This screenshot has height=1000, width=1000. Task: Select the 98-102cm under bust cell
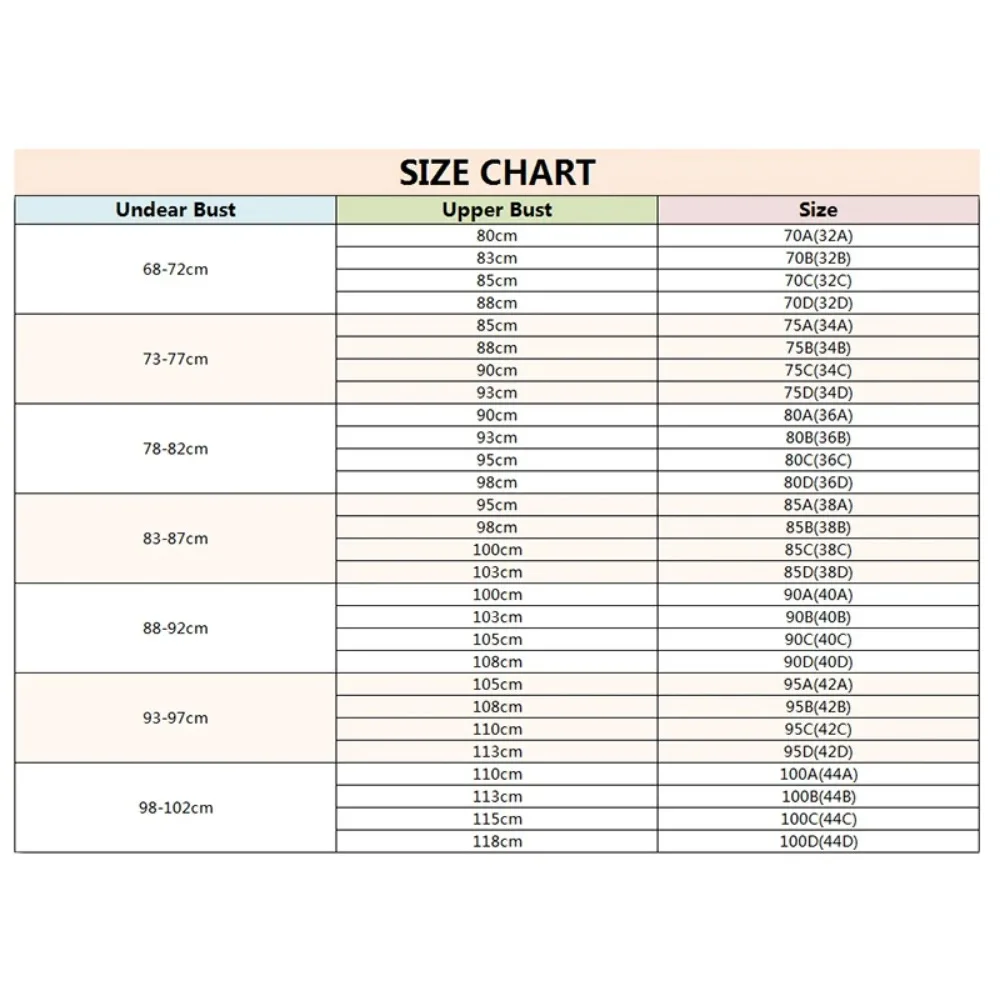175,808
